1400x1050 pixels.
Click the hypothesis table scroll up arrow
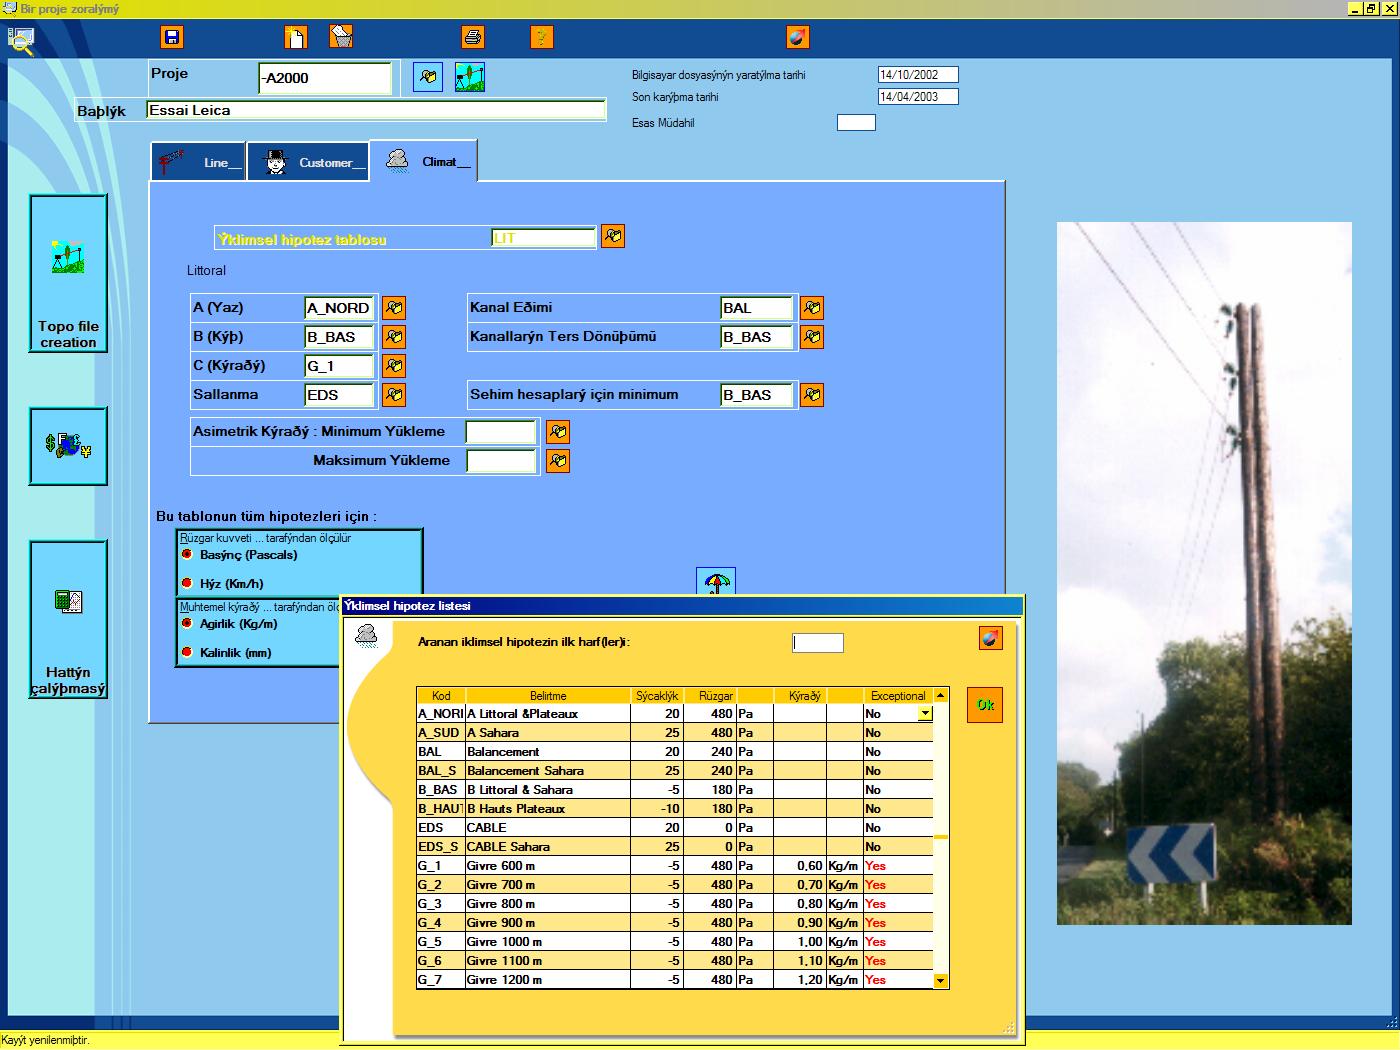click(x=941, y=695)
